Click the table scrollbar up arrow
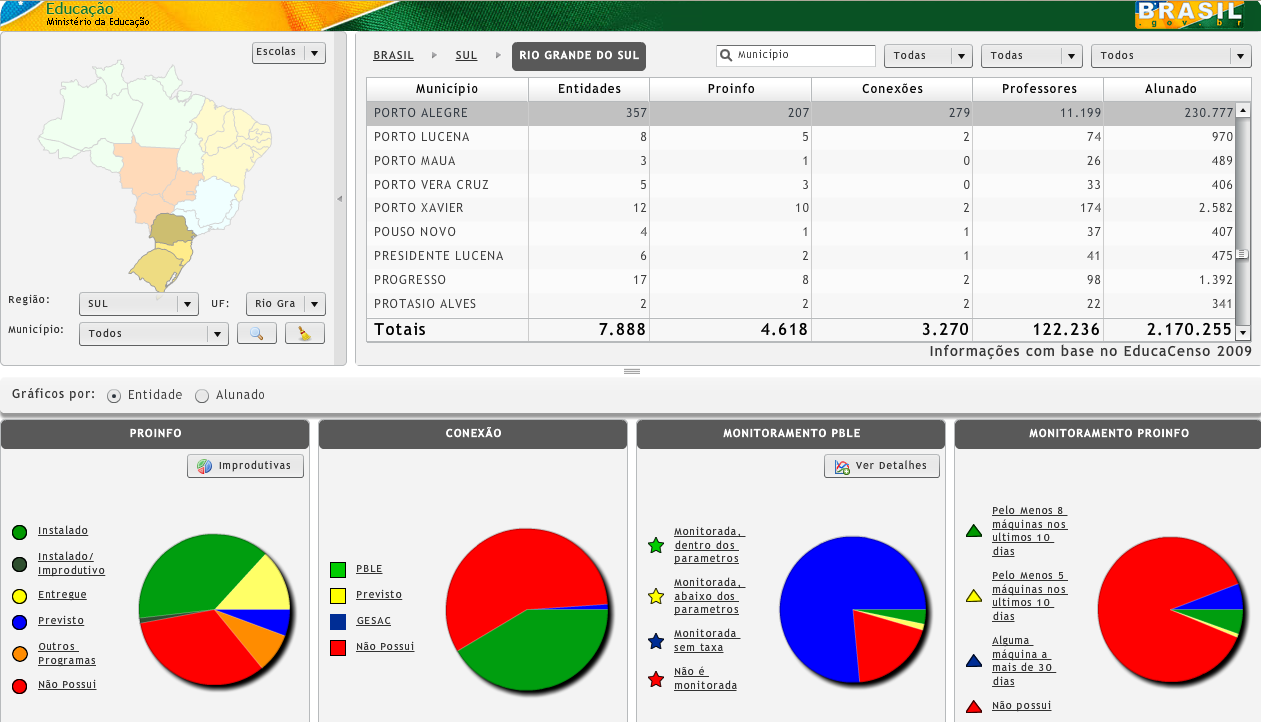This screenshot has height=722, width=1261. [x=1243, y=111]
